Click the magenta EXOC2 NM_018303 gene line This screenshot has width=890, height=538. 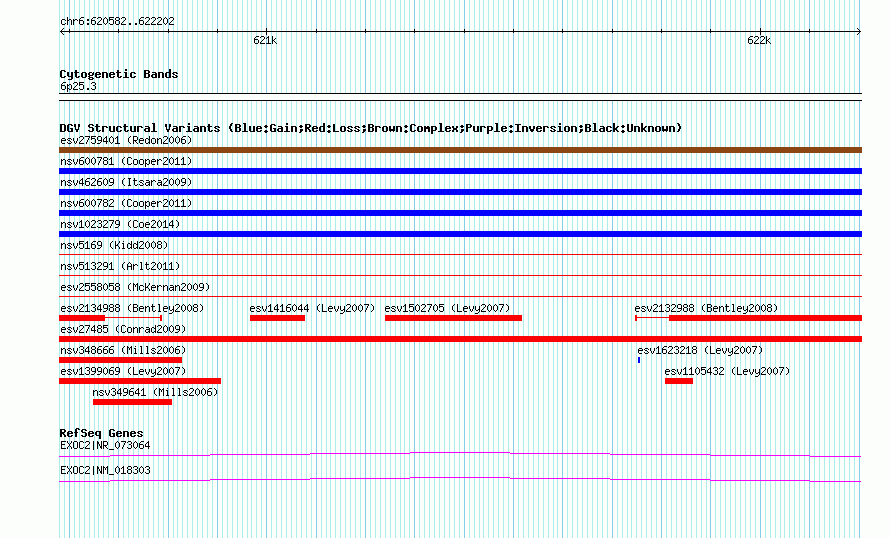[460, 480]
